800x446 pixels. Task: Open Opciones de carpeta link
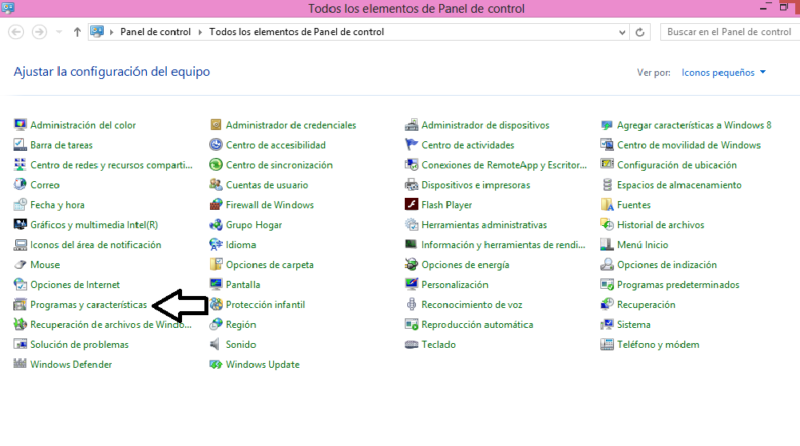tap(270, 264)
